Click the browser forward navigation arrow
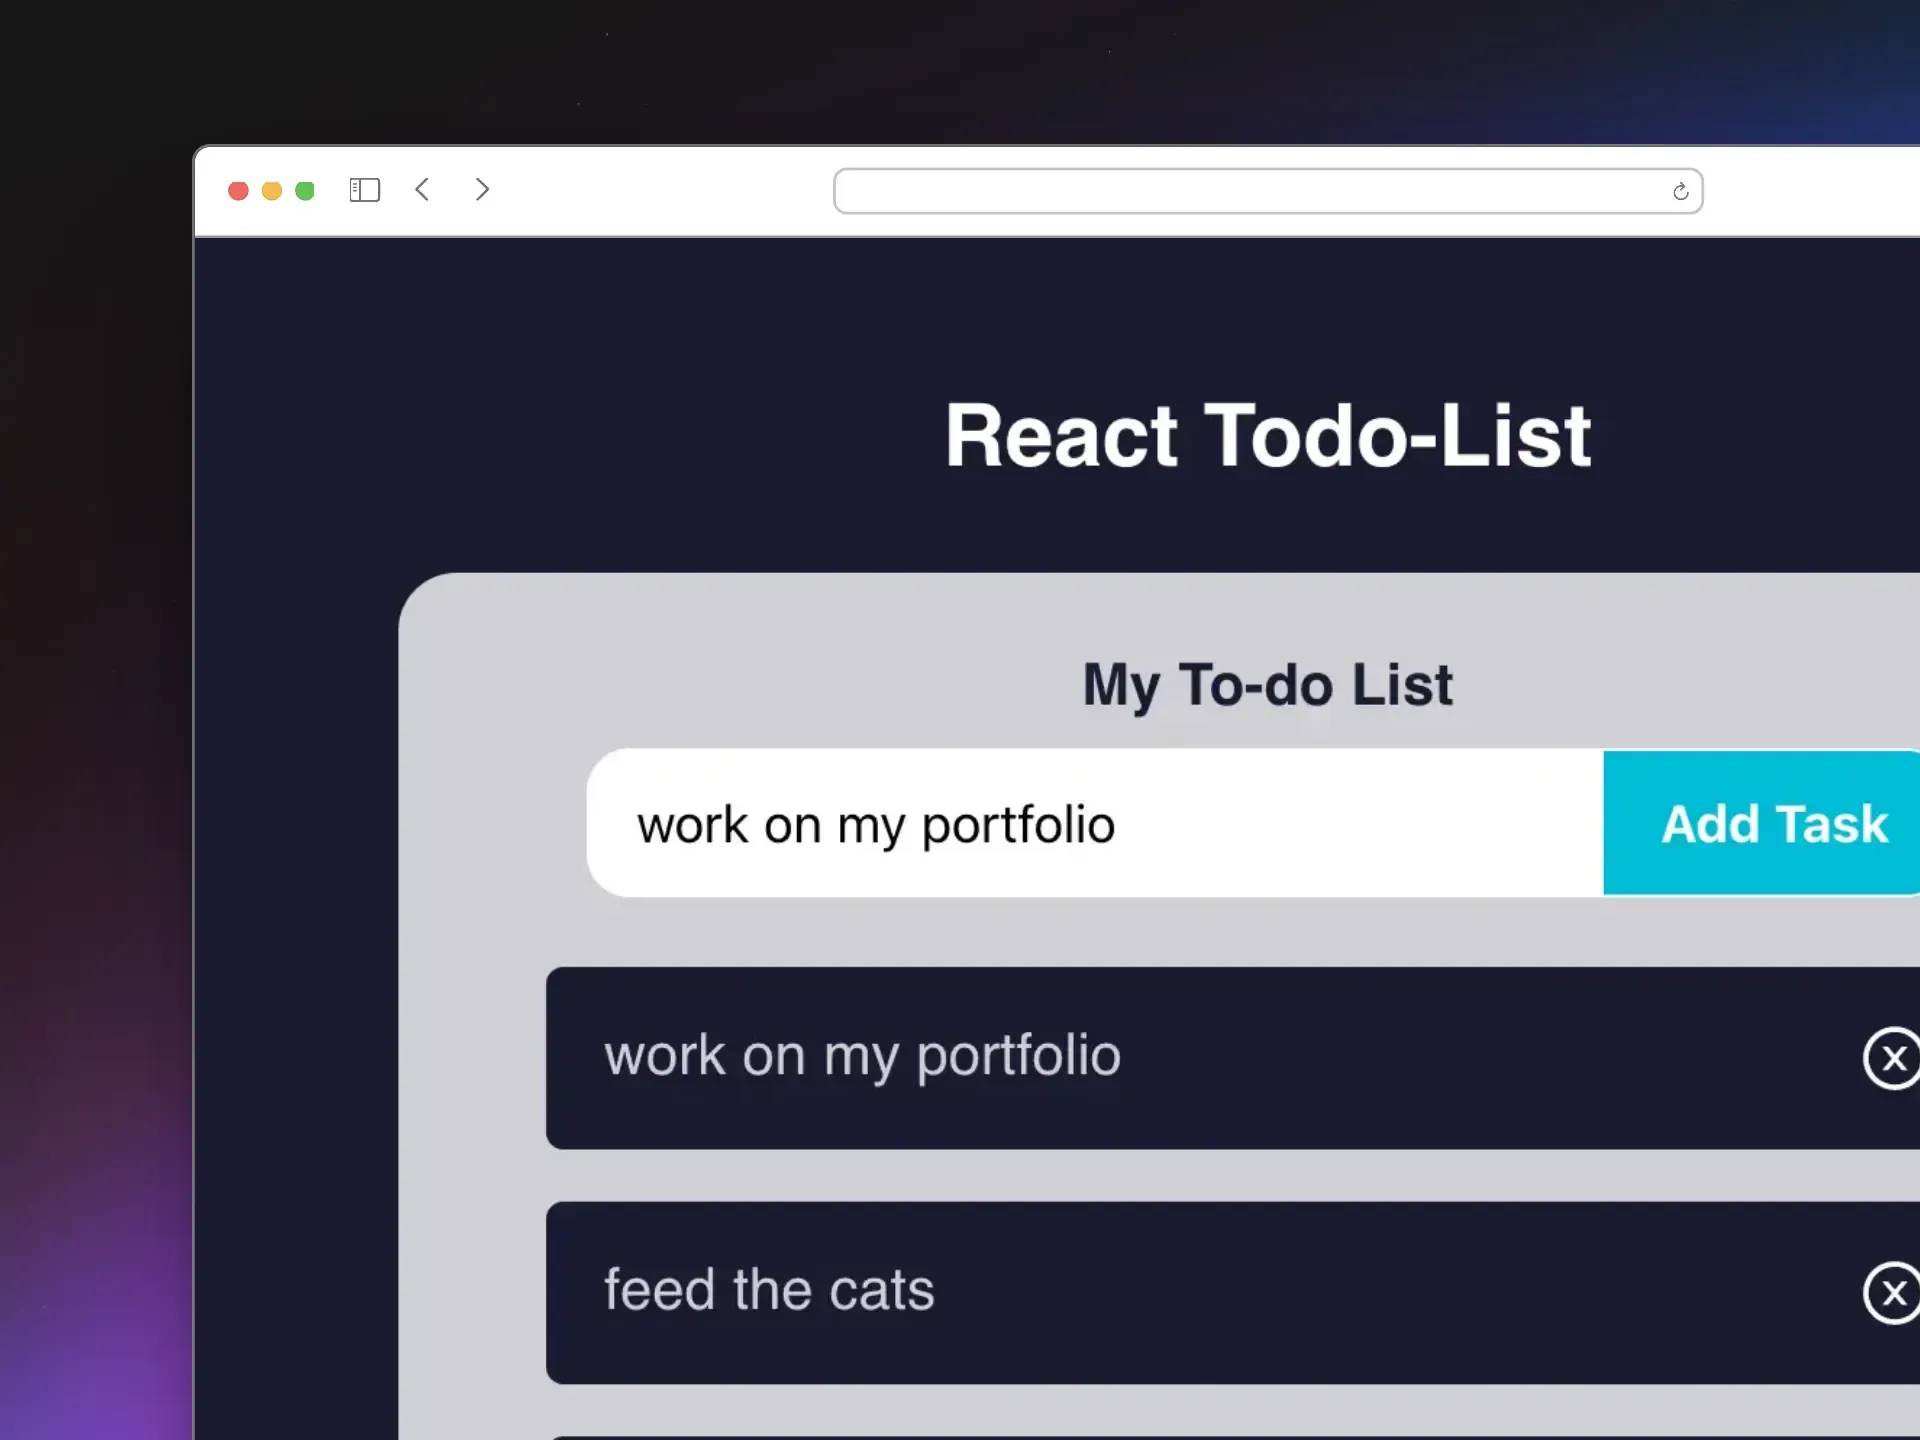The width and height of the screenshot is (1920, 1440). pos(482,190)
